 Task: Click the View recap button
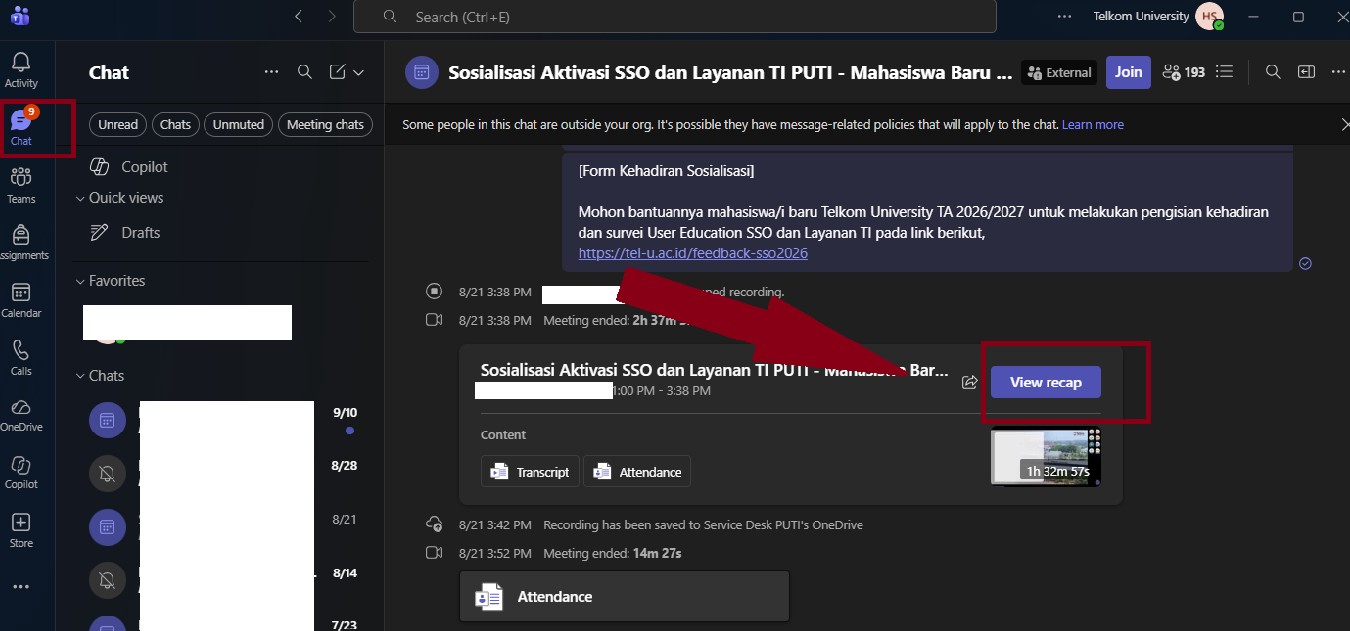click(x=1045, y=382)
